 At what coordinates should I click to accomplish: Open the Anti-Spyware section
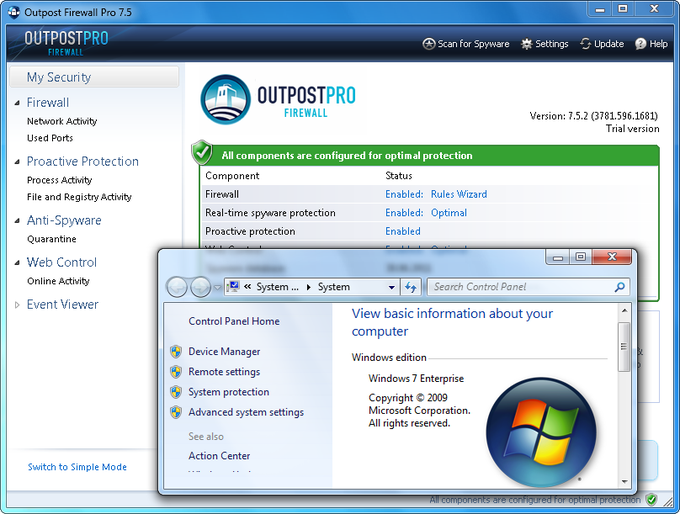[x=64, y=220]
